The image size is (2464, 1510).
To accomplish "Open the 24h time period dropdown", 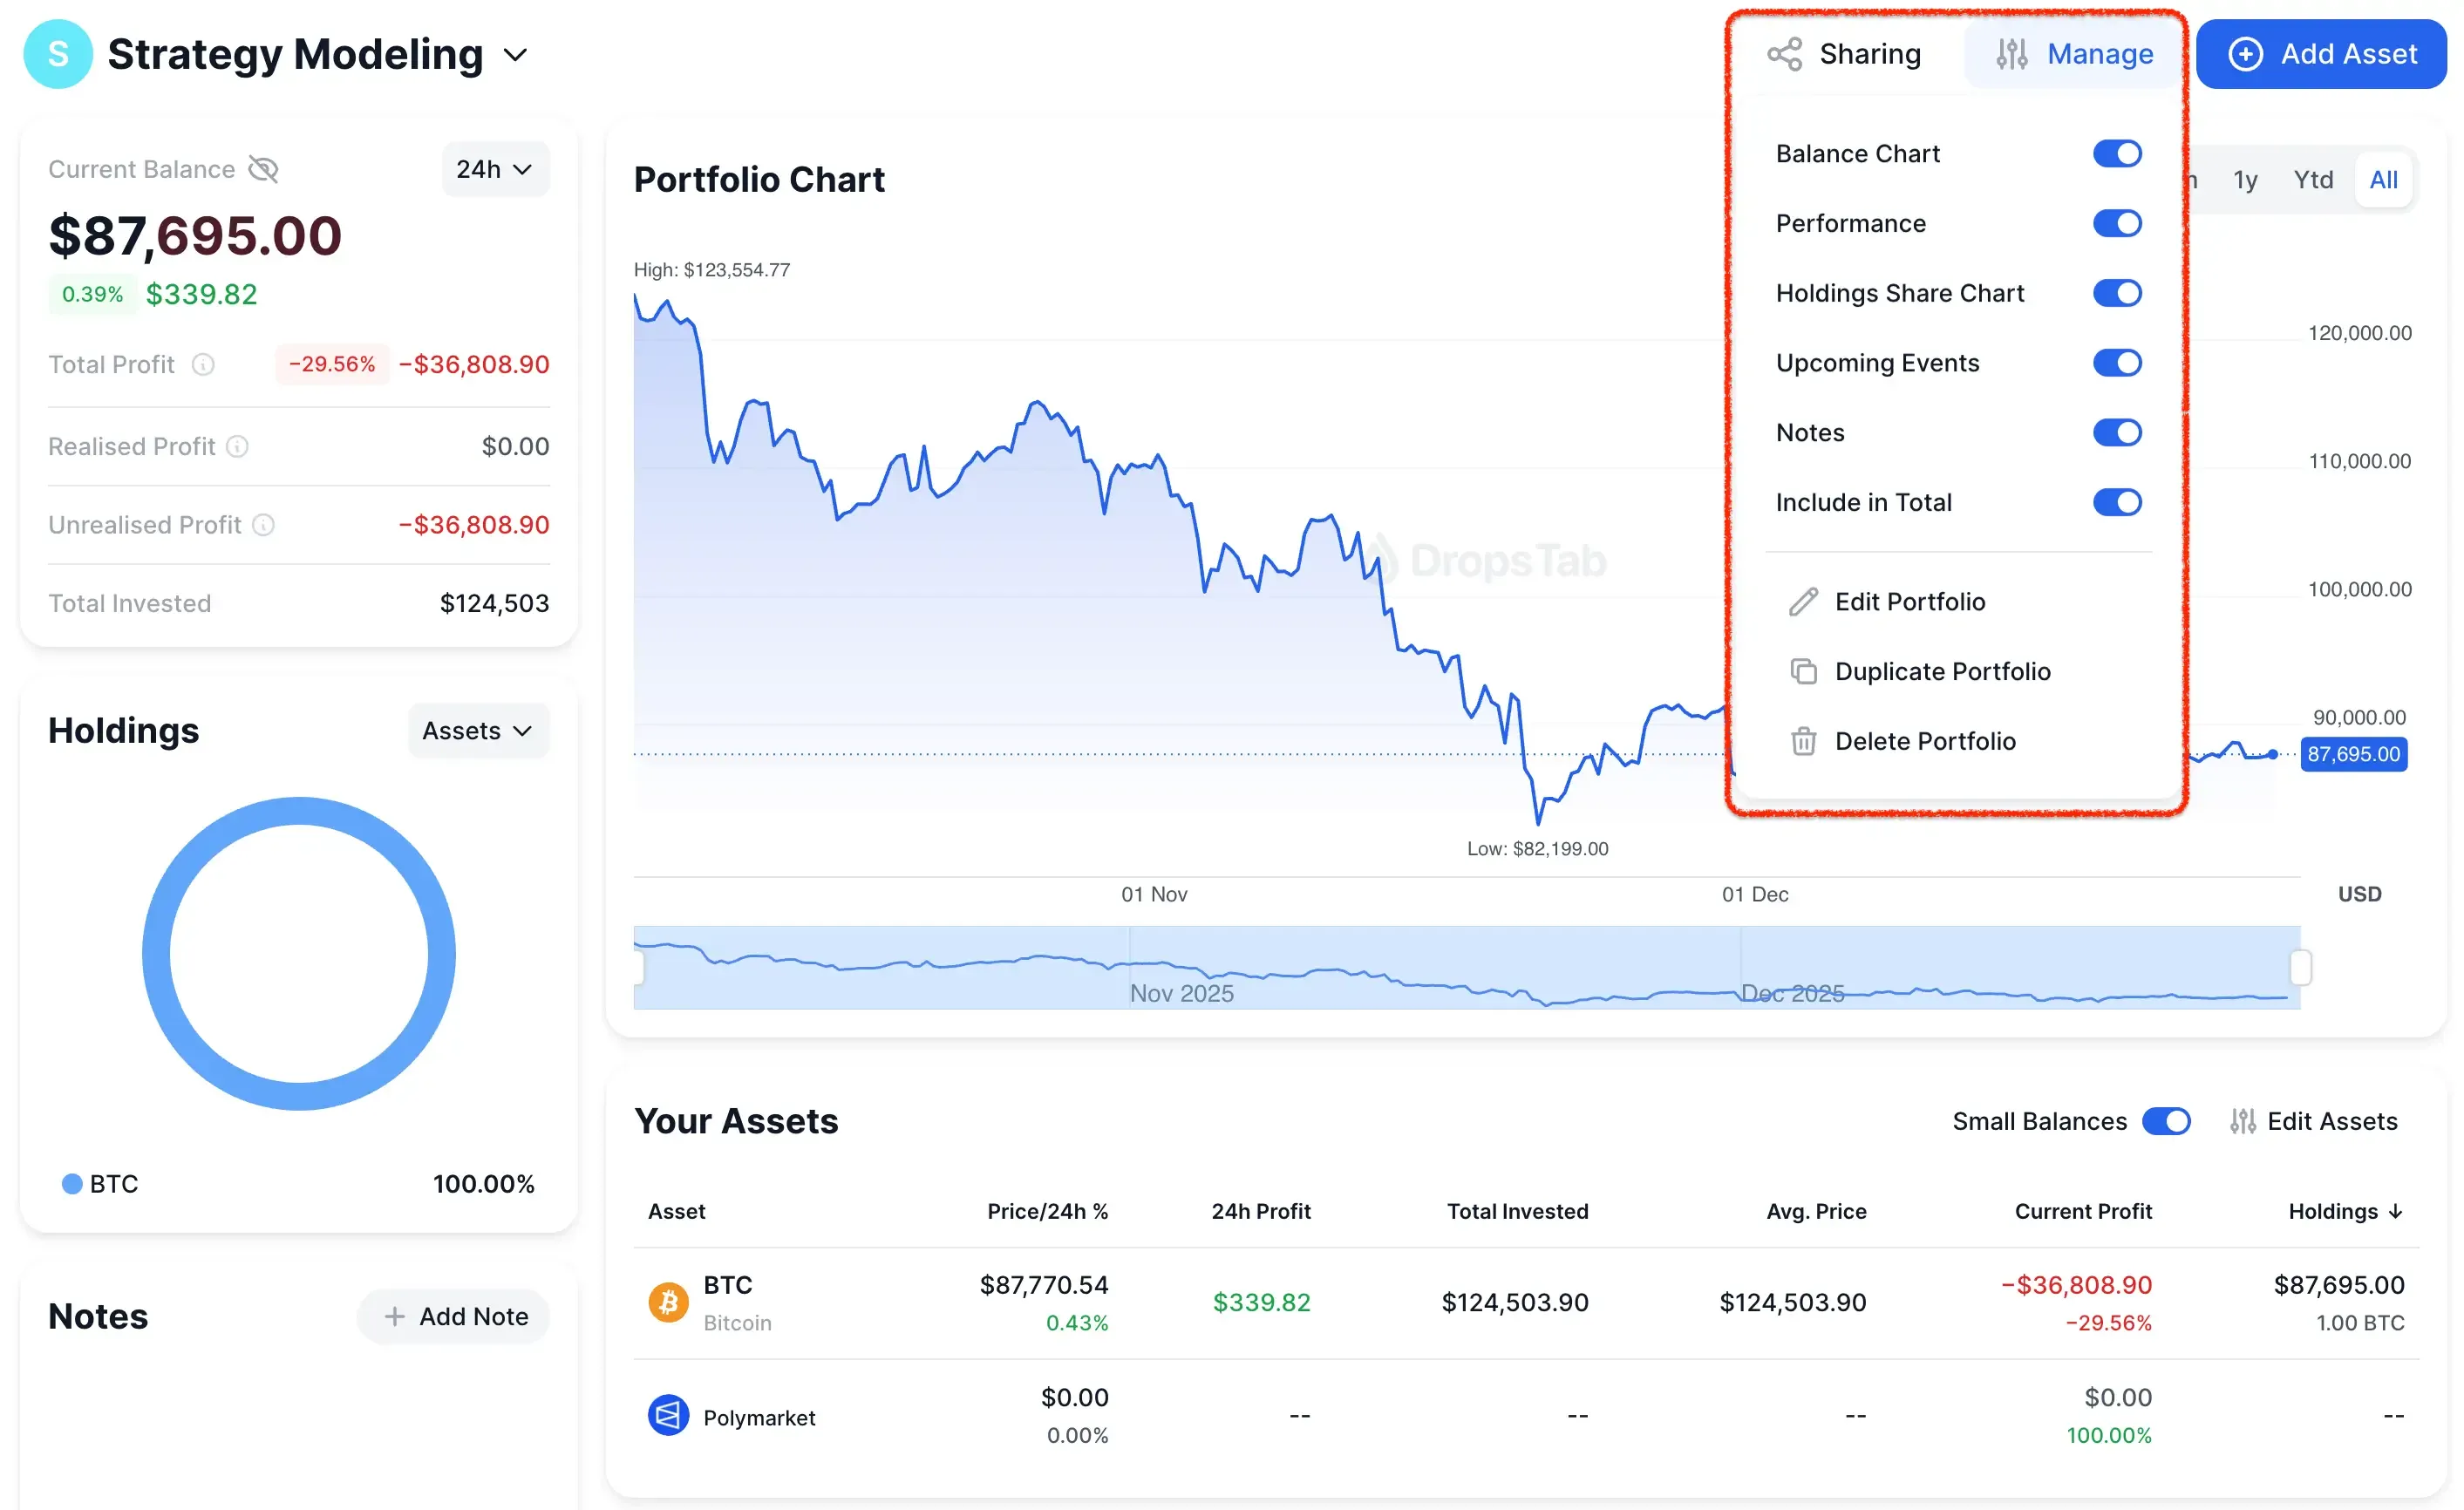I will pyautogui.click(x=494, y=169).
